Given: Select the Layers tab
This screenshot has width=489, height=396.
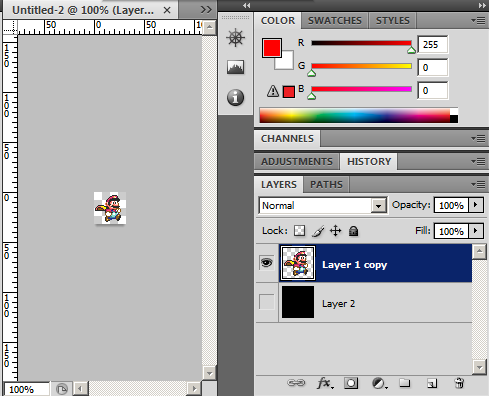Looking at the screenshot, I should (279, 185).
